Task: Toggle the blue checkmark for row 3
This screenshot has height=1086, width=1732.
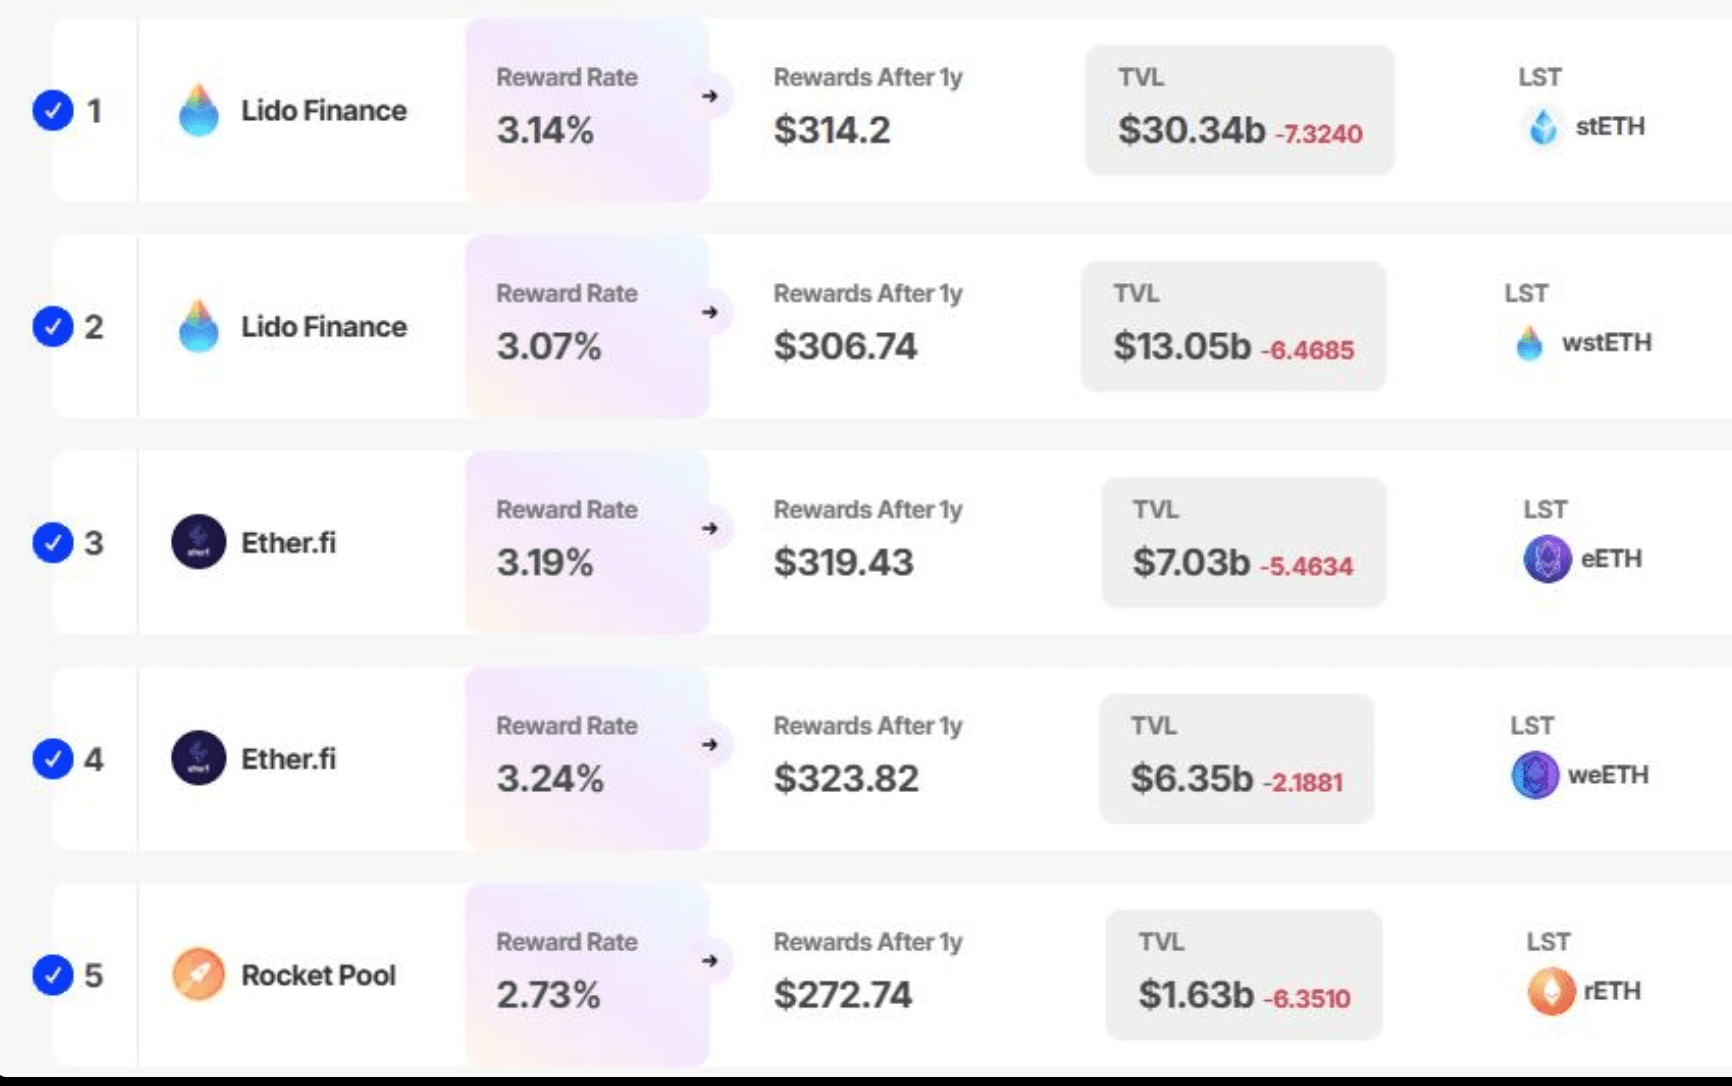Action: tap(53, 542)
